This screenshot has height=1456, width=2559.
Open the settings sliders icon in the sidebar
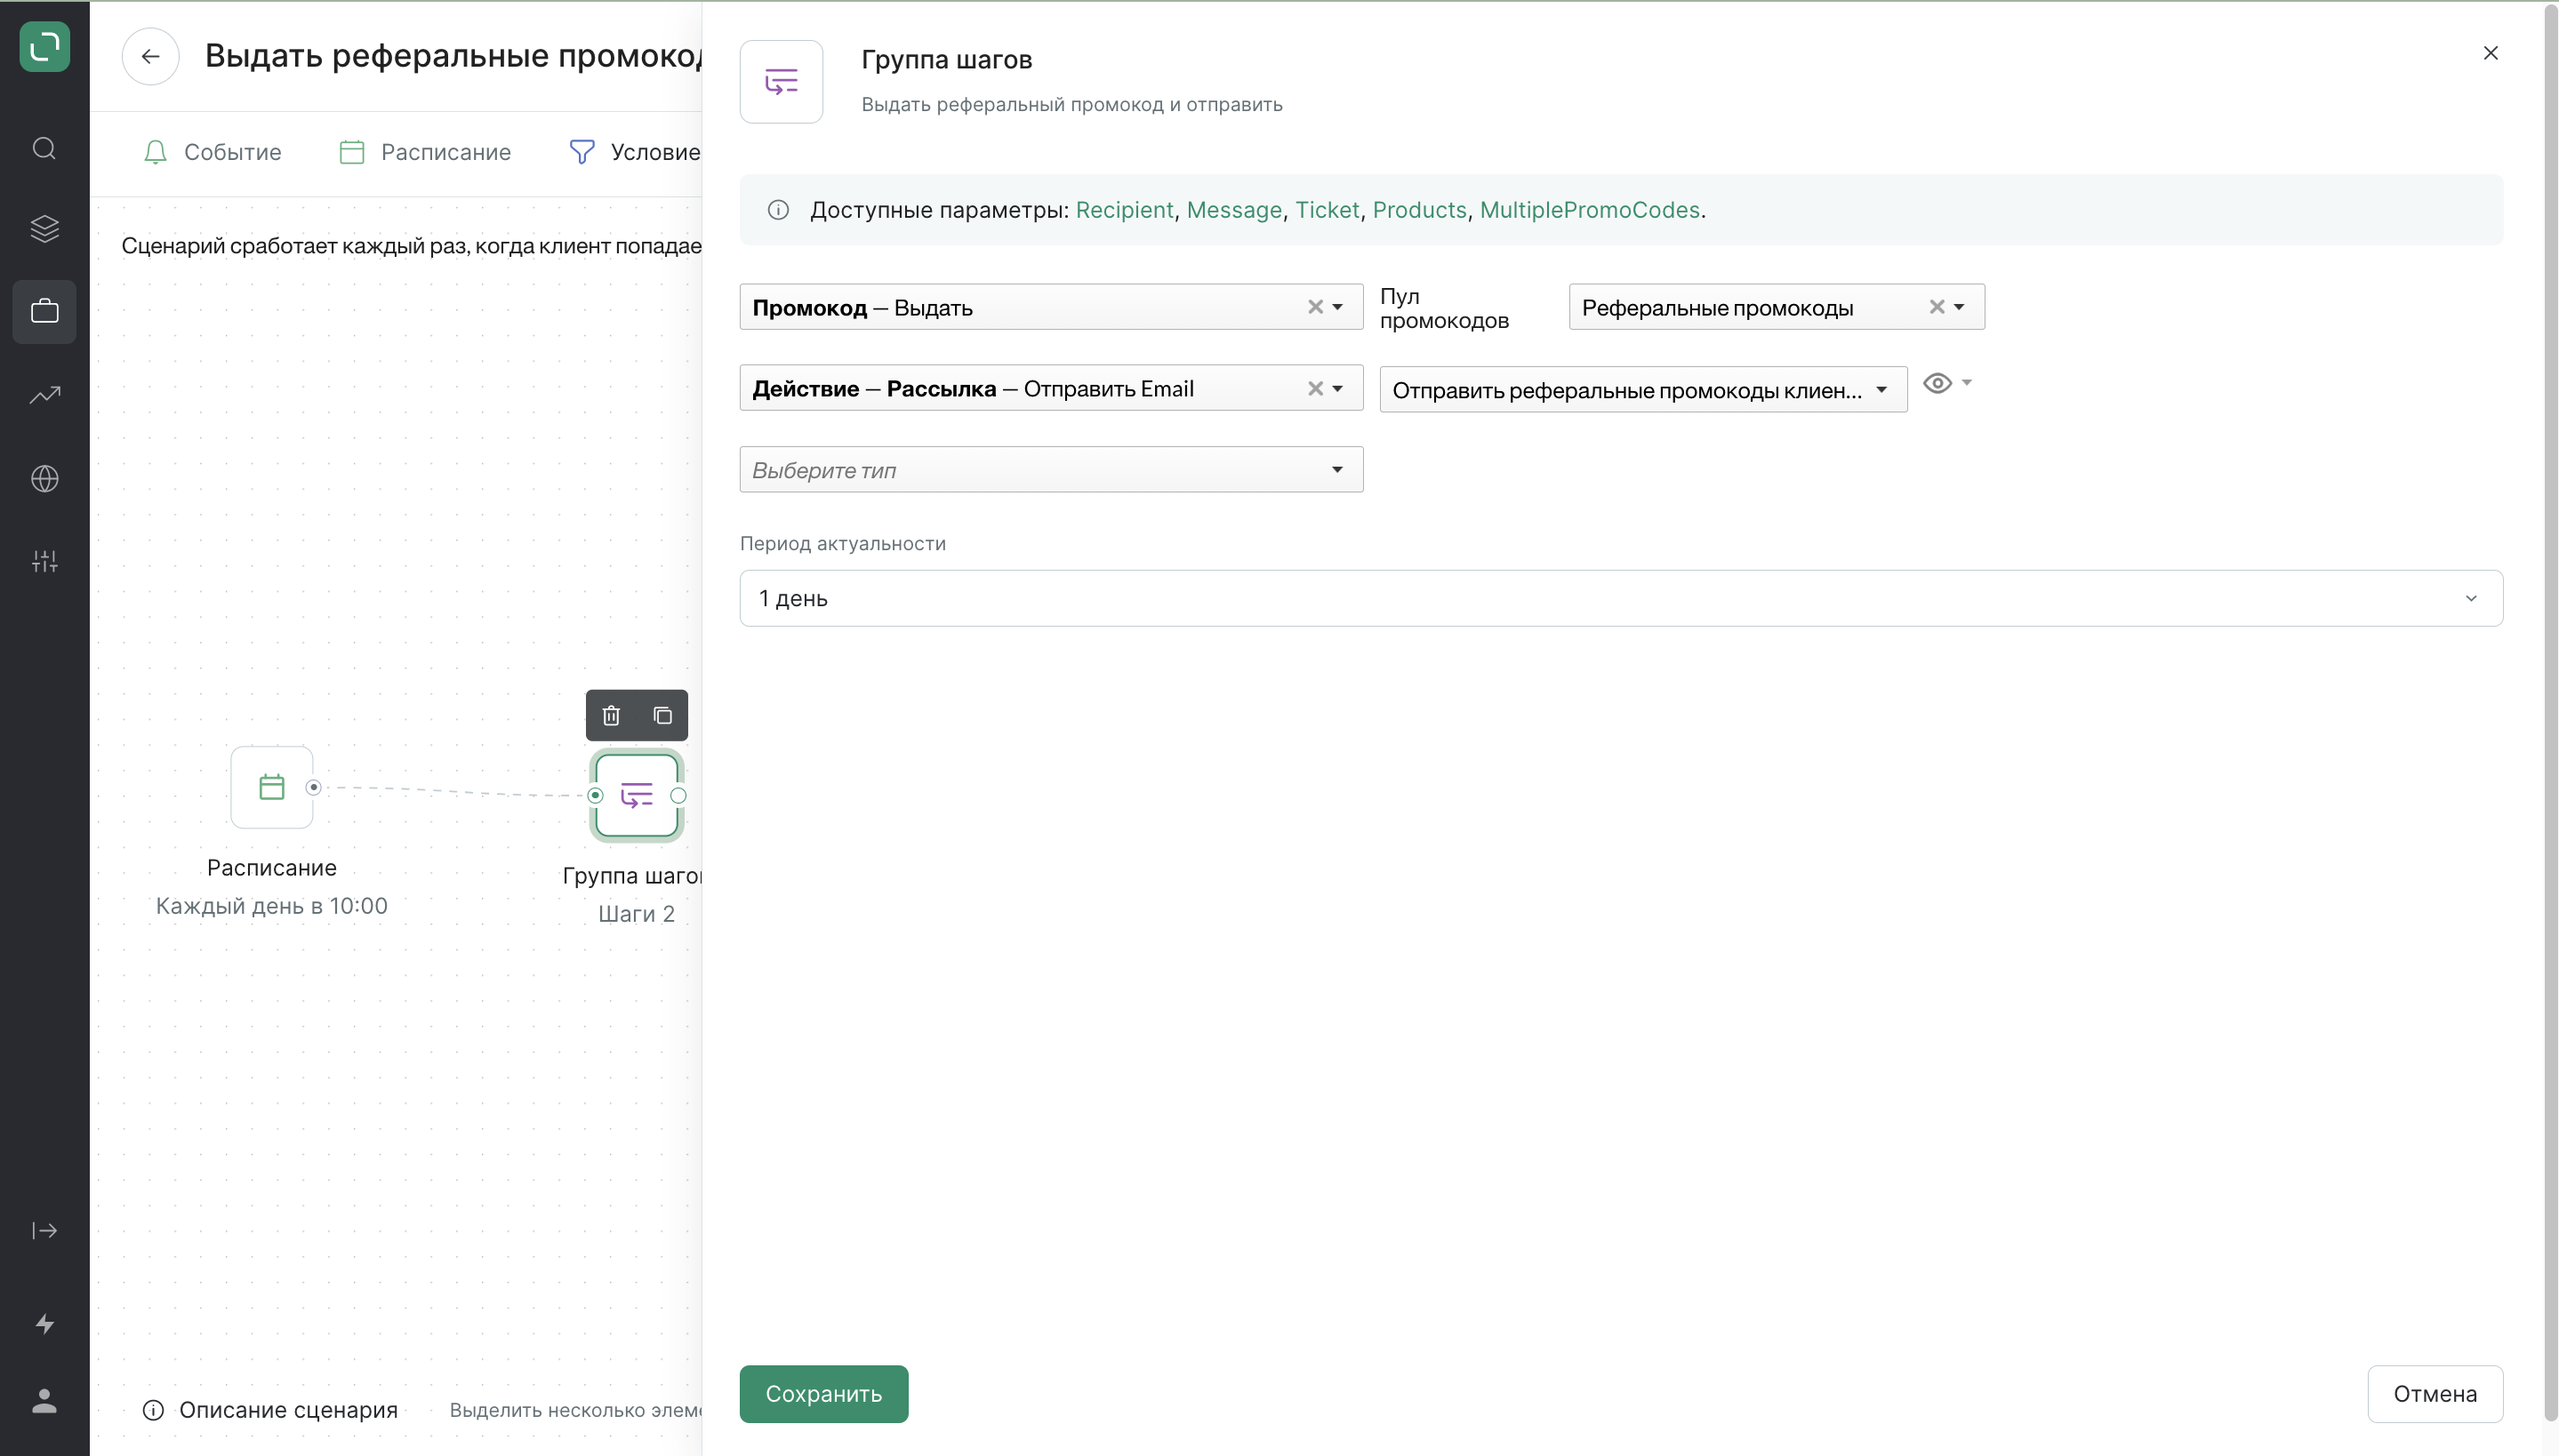click(x=44, y=561)
